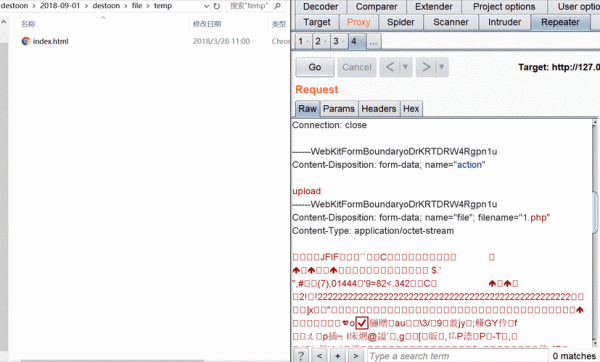Screen dimensions: 600x362
Task: Select Repeater tab number 2
Action: tap(318, 41)
